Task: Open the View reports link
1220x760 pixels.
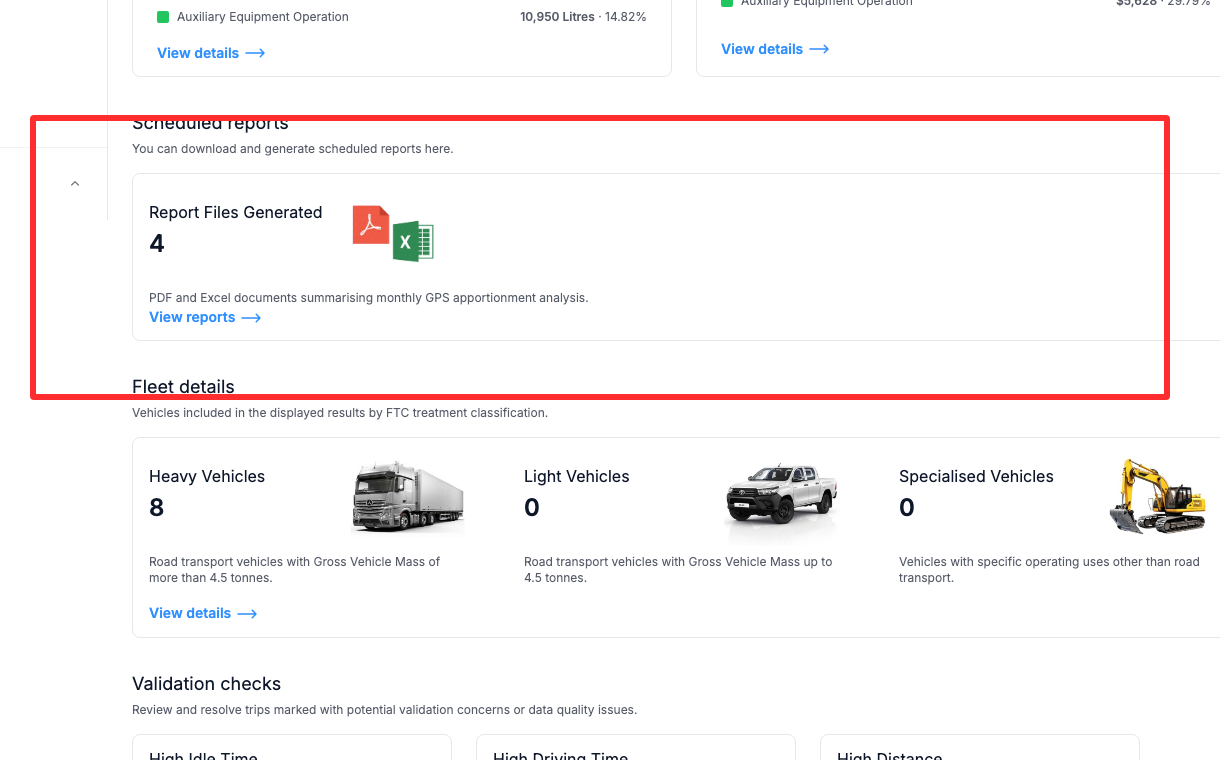Action: click(192, 317)
